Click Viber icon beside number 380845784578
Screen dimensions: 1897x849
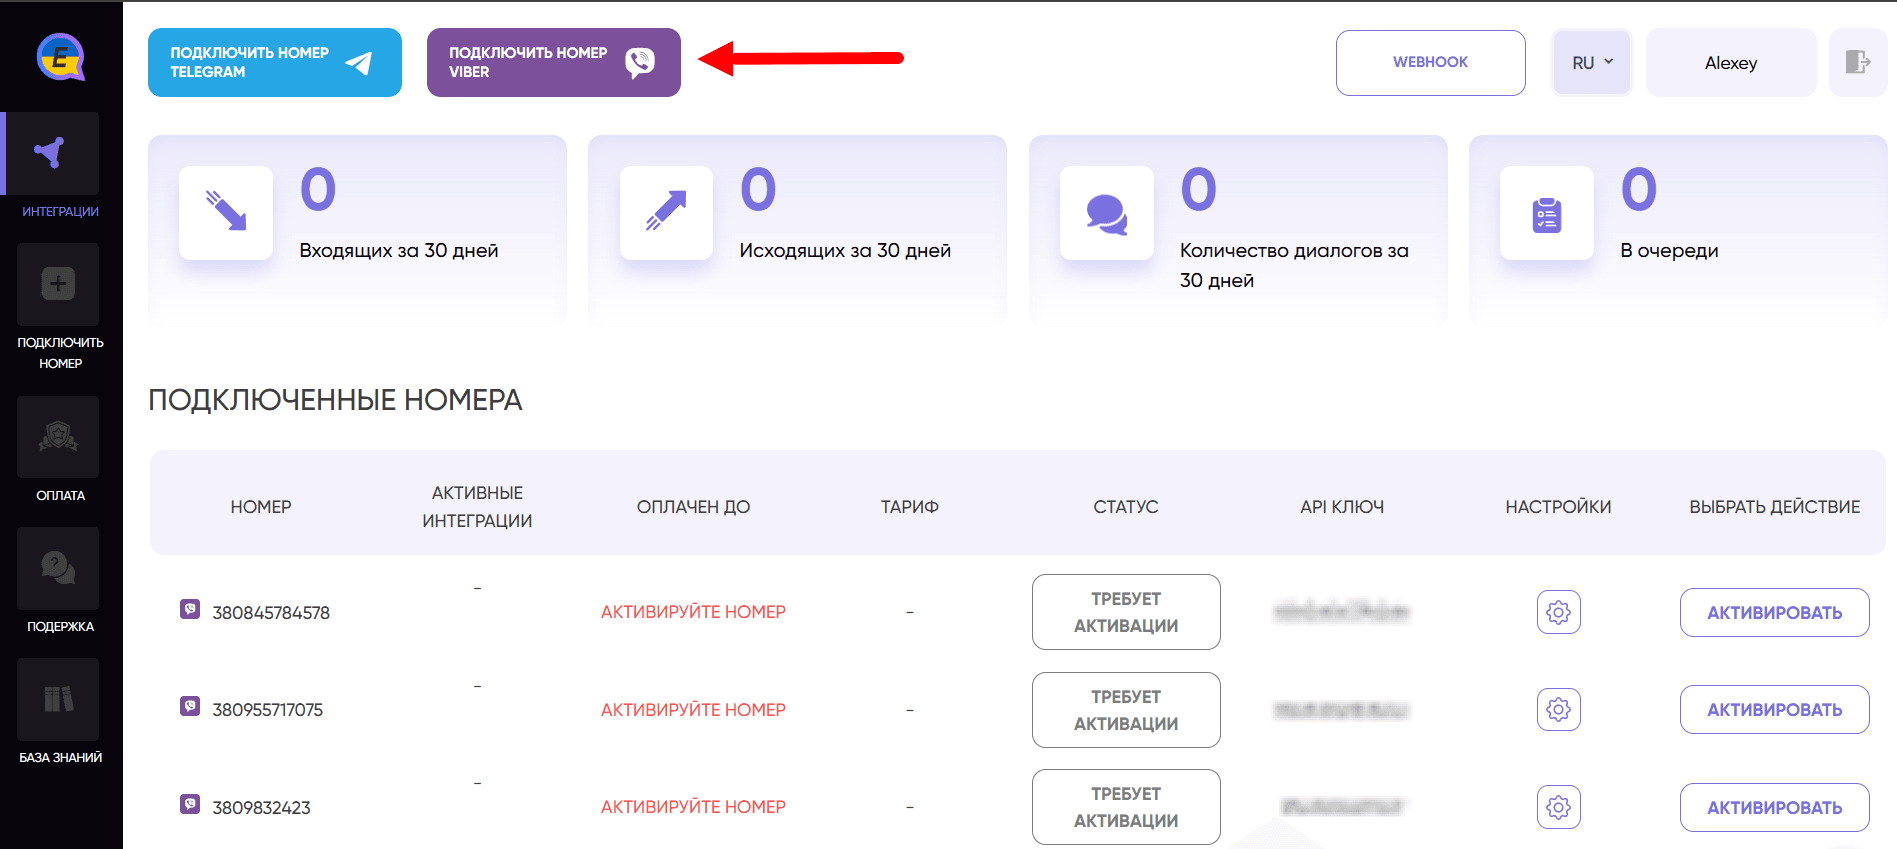coord(190,609)
